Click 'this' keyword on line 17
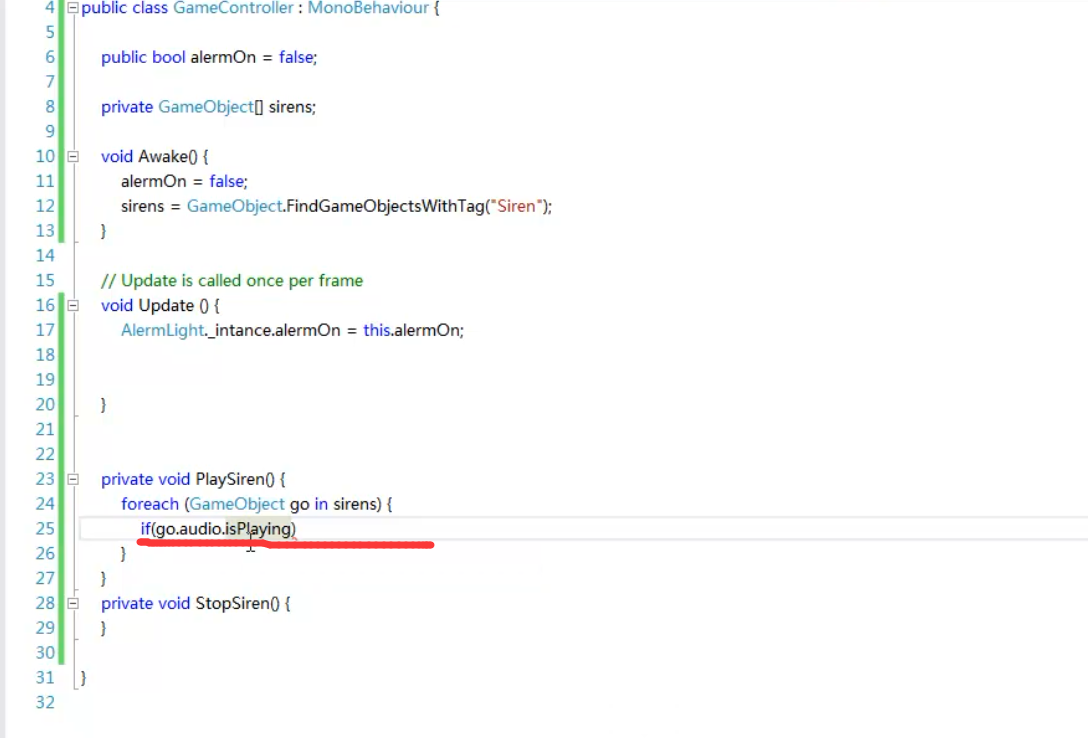This screenshot has height=738, width=1088. point(376,331)
